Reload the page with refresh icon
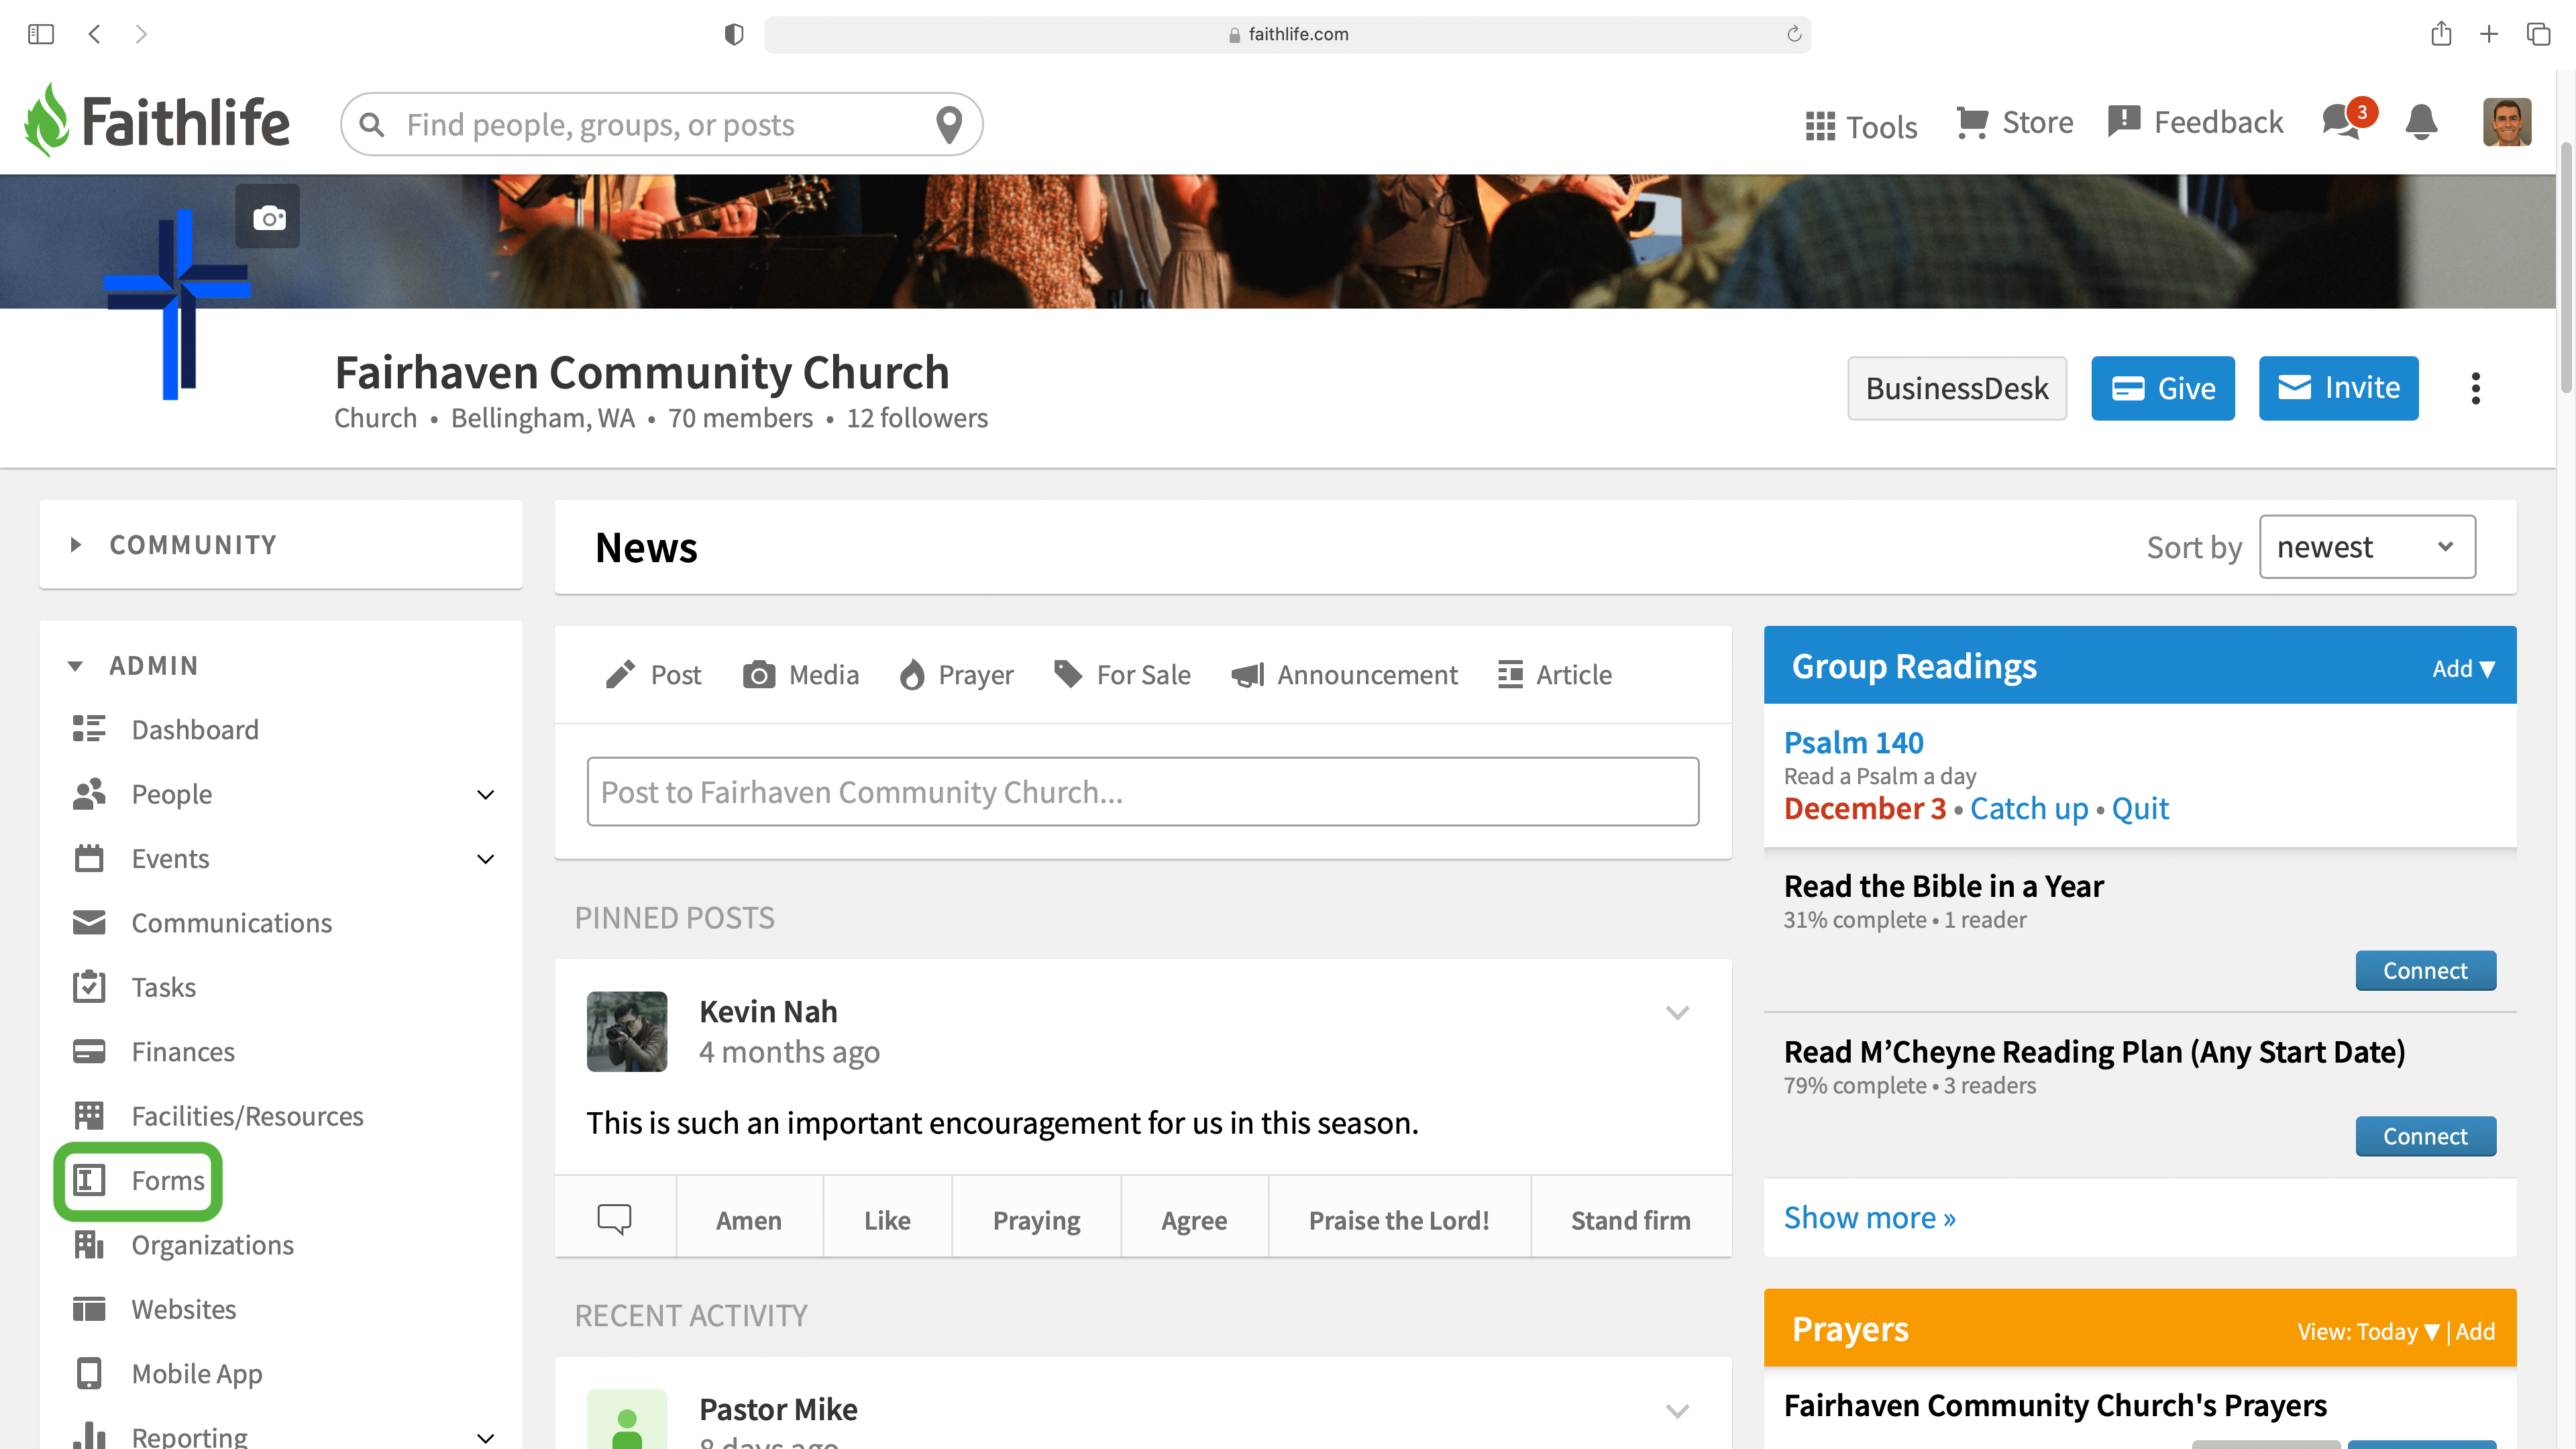The width and height of the screenshot is (2576, 1449). 1794,34
